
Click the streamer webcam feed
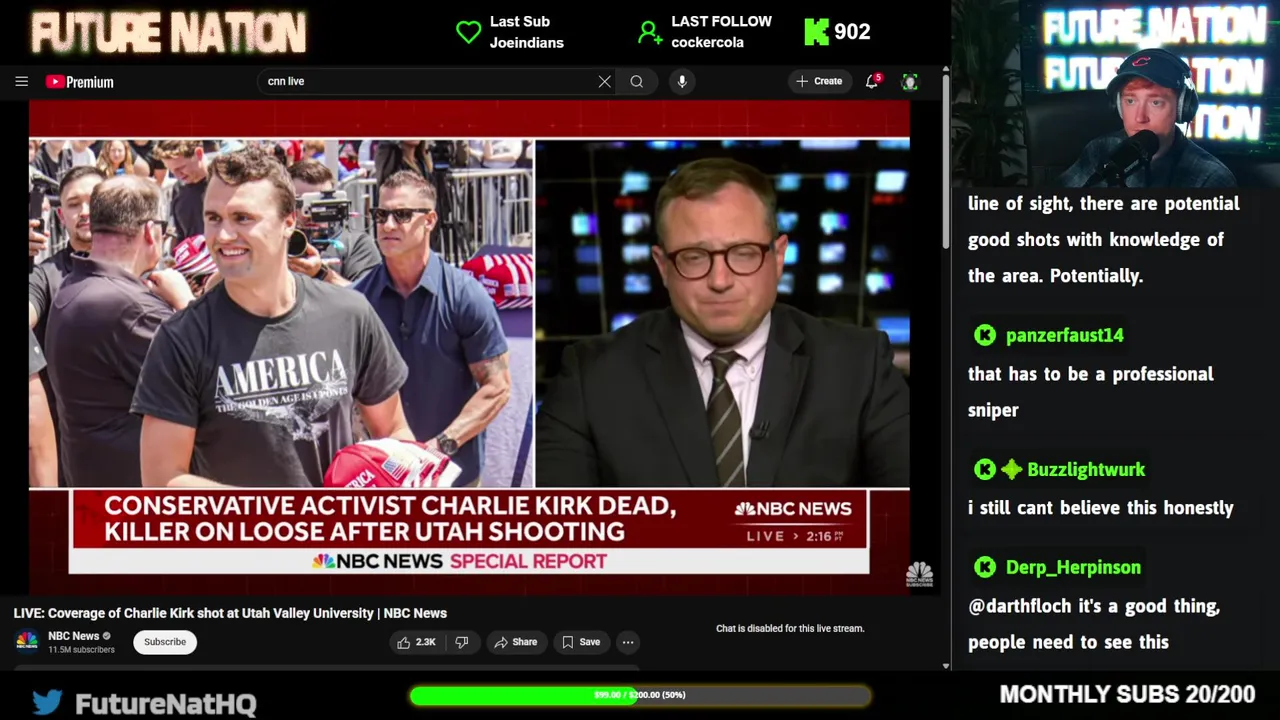(x=1116, y=94)
